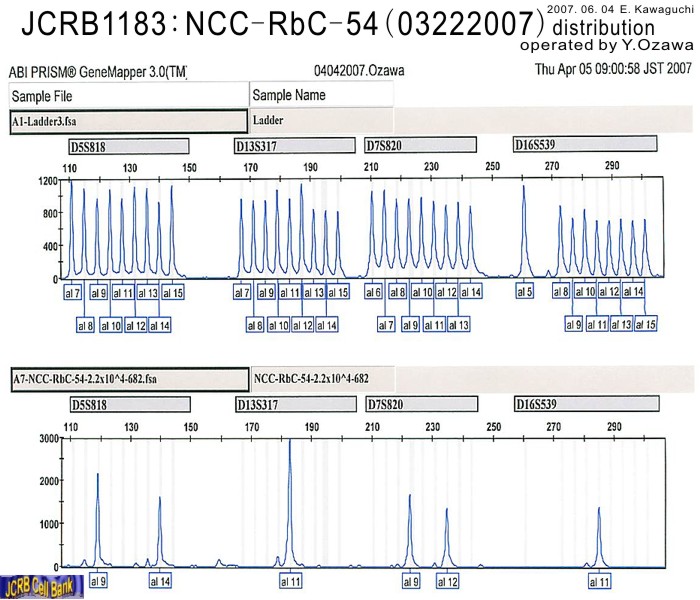Image resolution: width=700 pixels, height=600 pixels.
Task: Select the al 6 label in ladder D7S820
Action: click(373, 292)
